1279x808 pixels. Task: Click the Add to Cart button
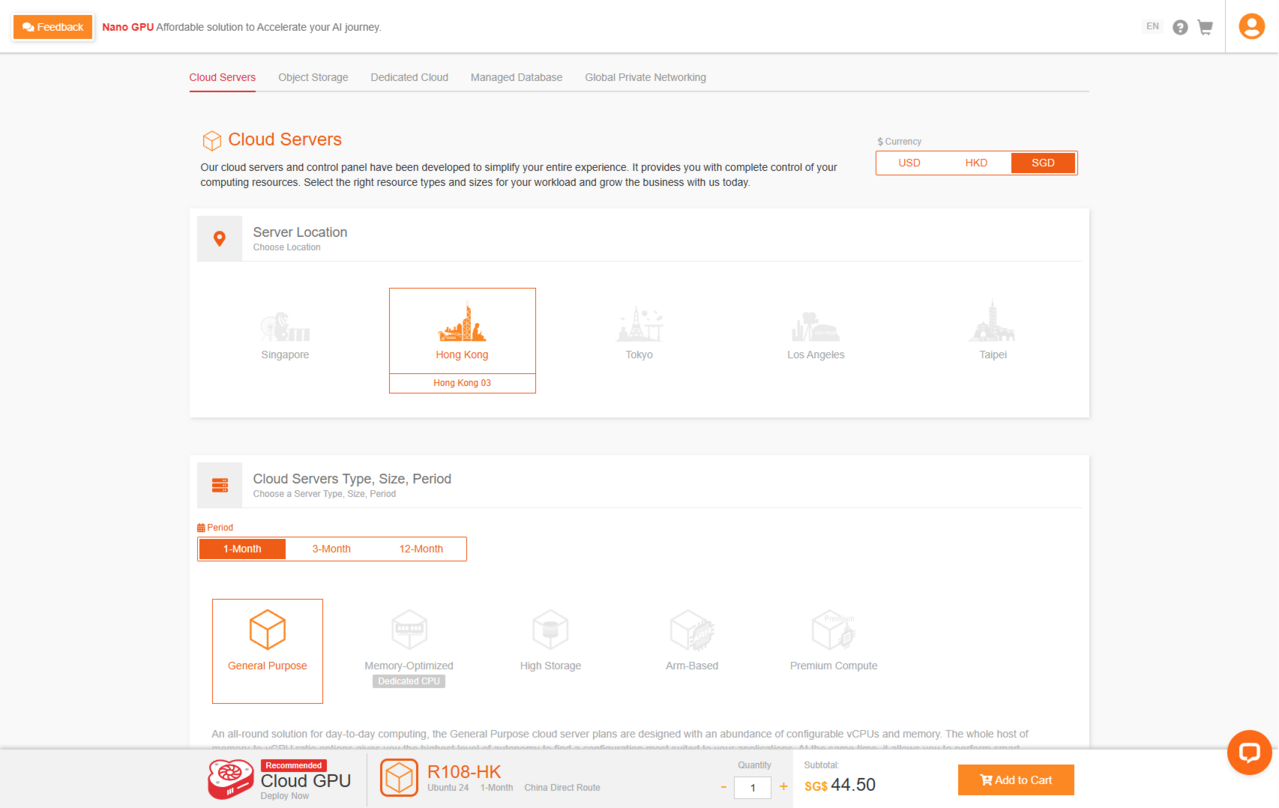click(1016, 780)
